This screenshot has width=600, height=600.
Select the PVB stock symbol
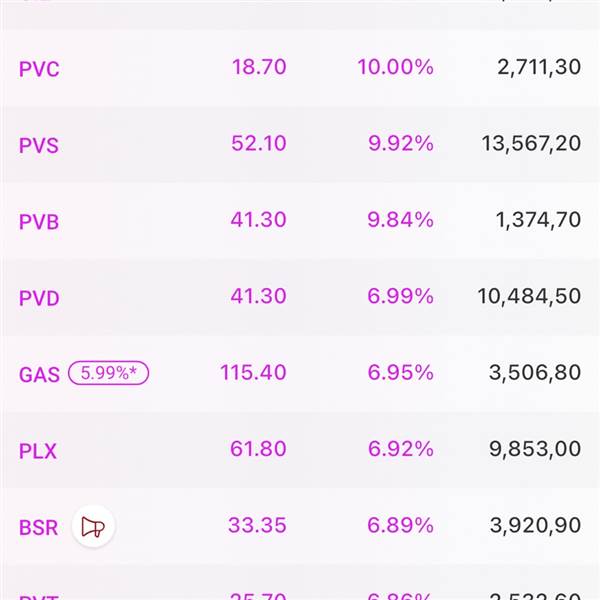[x=39, y=221]
